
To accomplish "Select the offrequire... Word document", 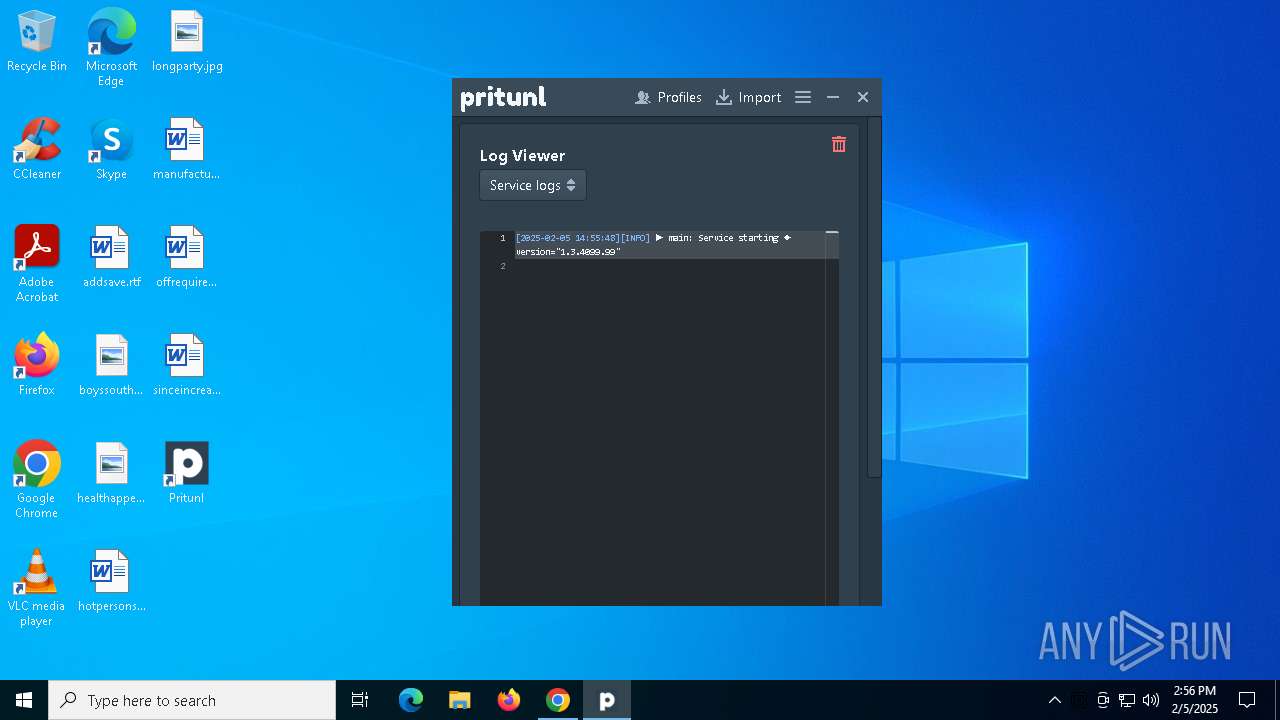I will (x=186, y=258).
